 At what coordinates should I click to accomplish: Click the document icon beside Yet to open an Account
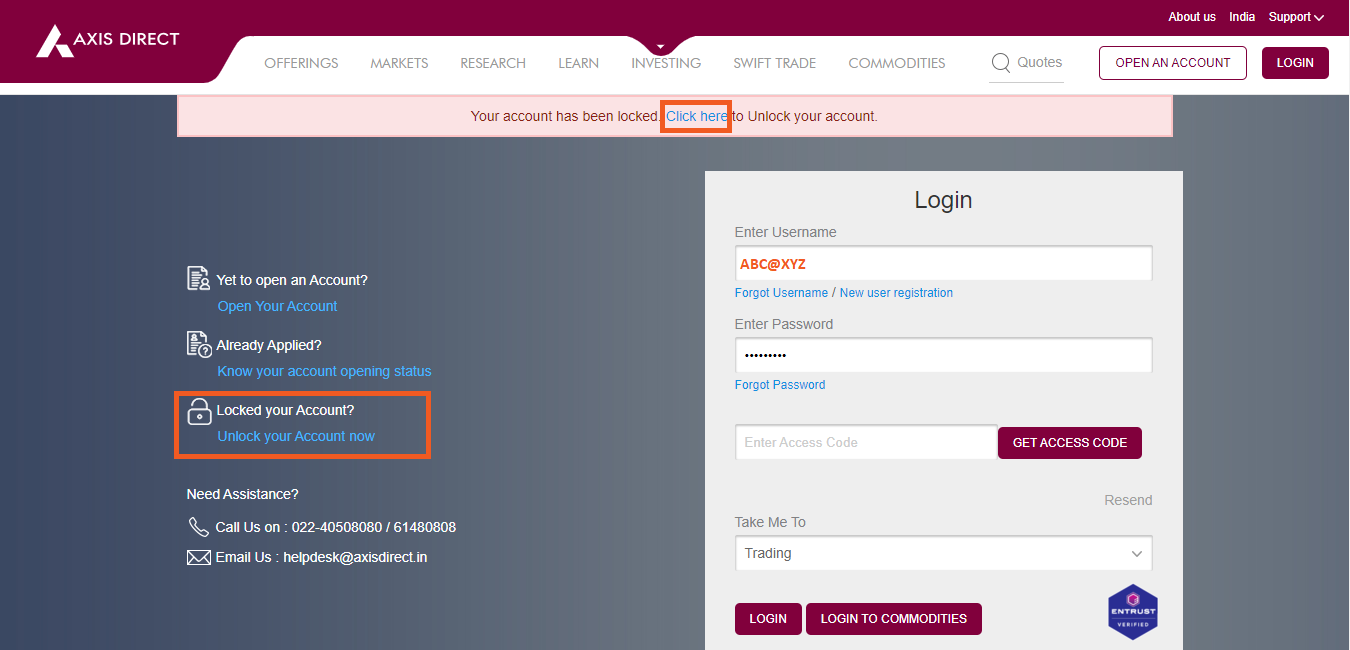coord(199,279)
